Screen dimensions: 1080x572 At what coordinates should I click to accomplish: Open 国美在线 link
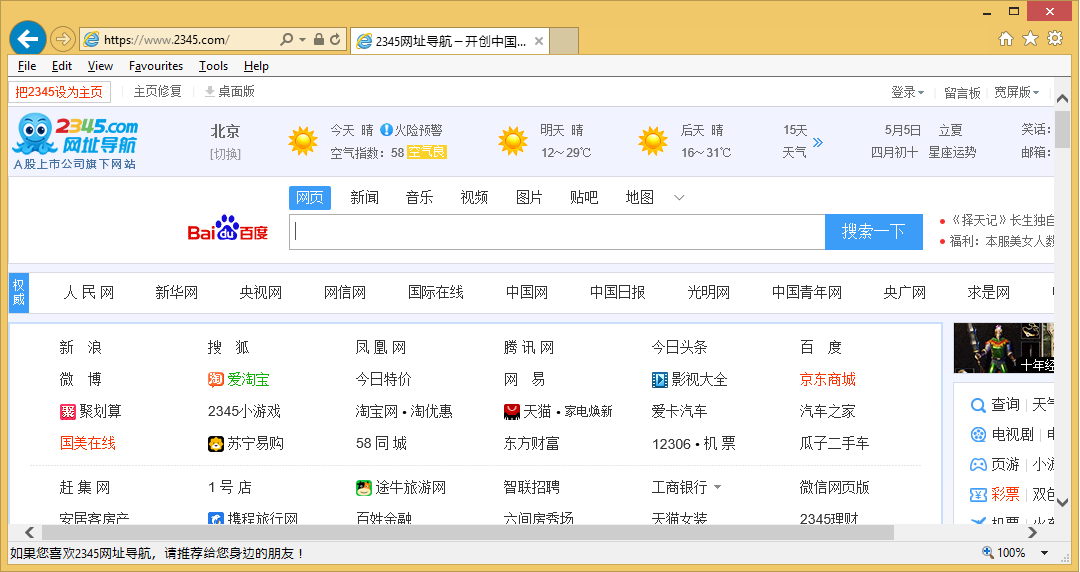(87, 443)
